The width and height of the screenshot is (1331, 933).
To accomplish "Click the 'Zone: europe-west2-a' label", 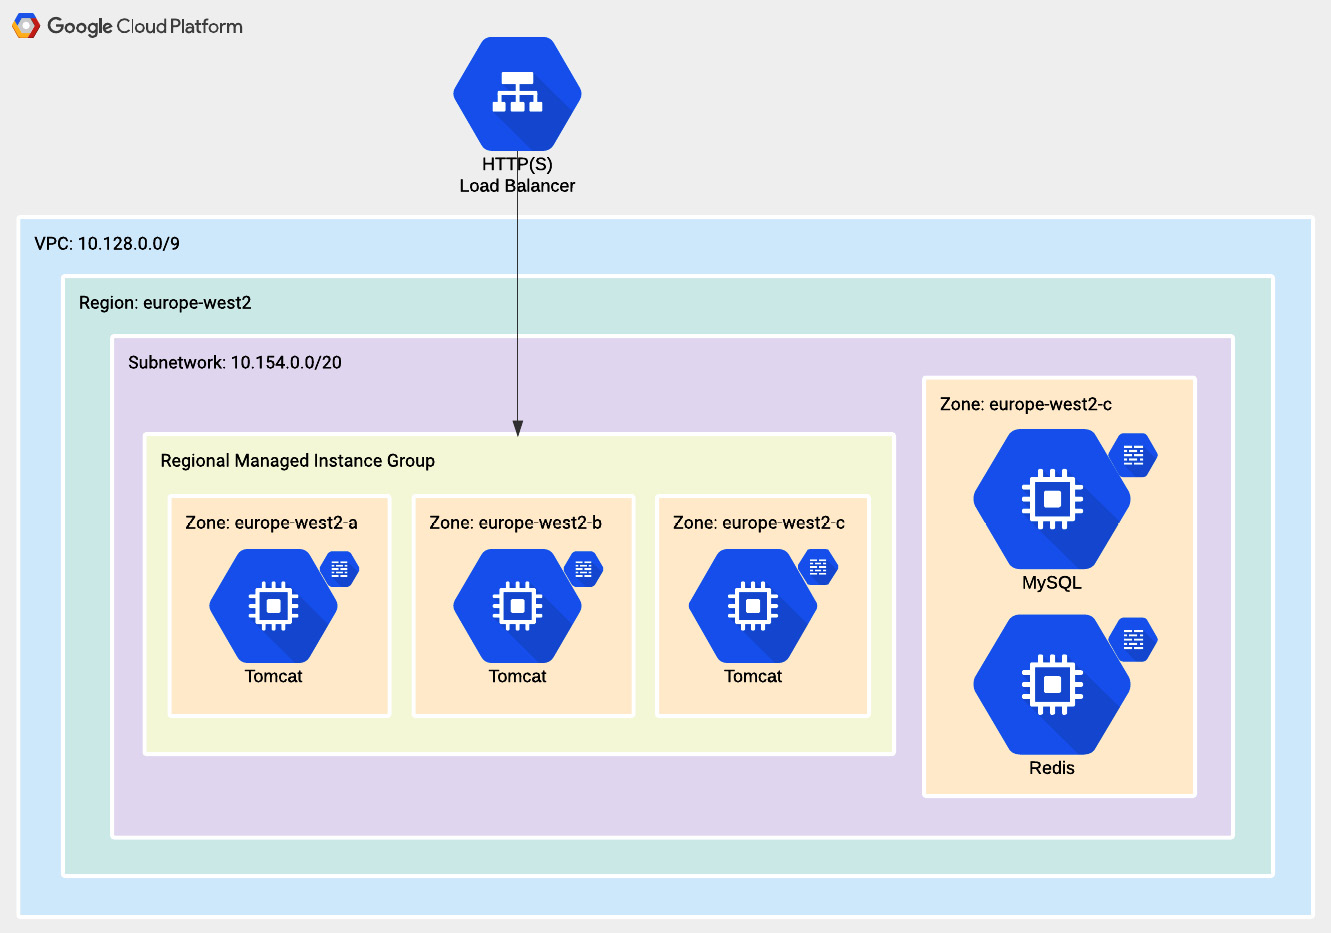I will tap(271, 523).
